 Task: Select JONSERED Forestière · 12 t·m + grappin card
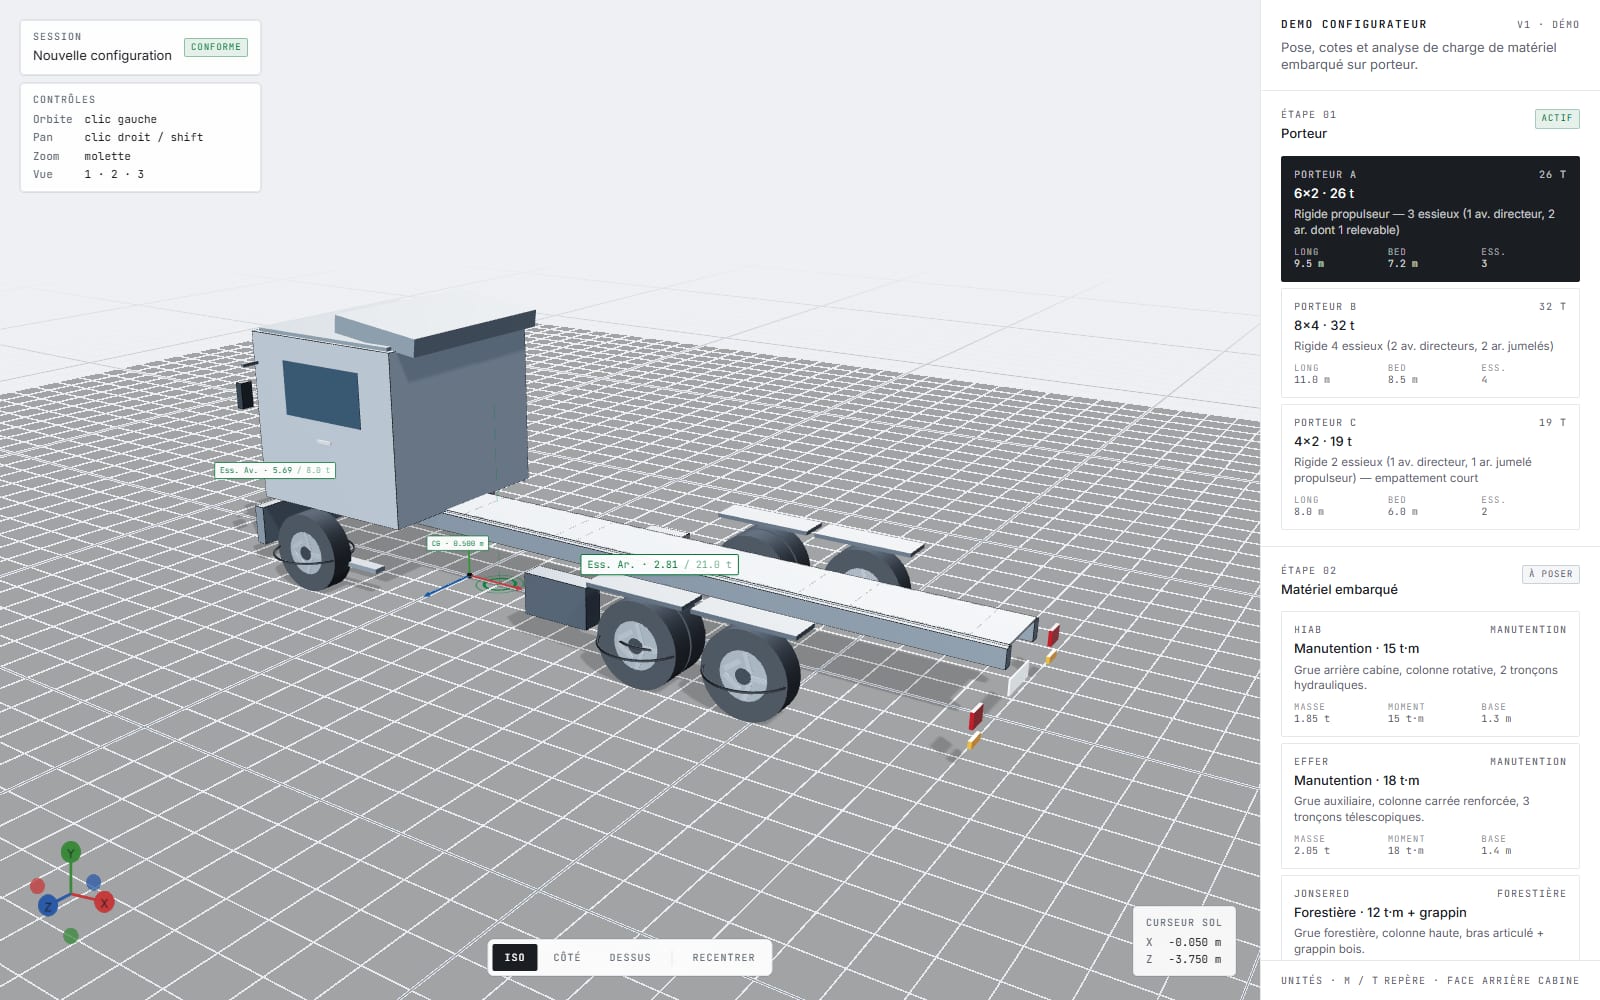[1430, 918]
